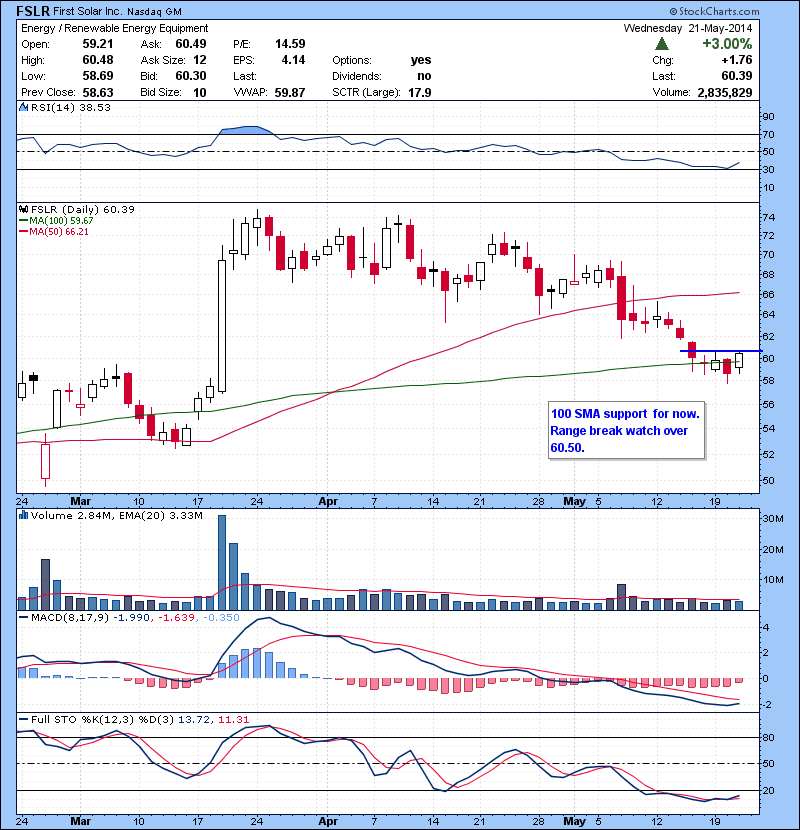Click the SCTR (Large) value 17.9
Viewport: 800px width, 830px height.
420,93
